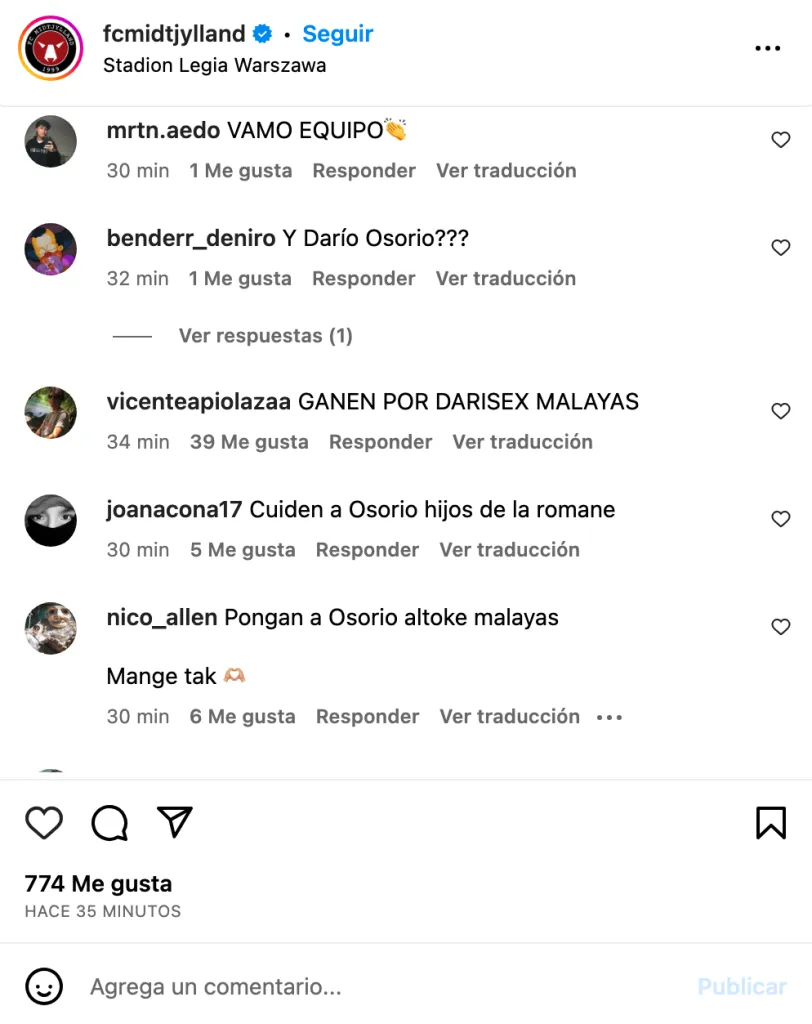Like joanacona17's comment heart

pos(781,519)
